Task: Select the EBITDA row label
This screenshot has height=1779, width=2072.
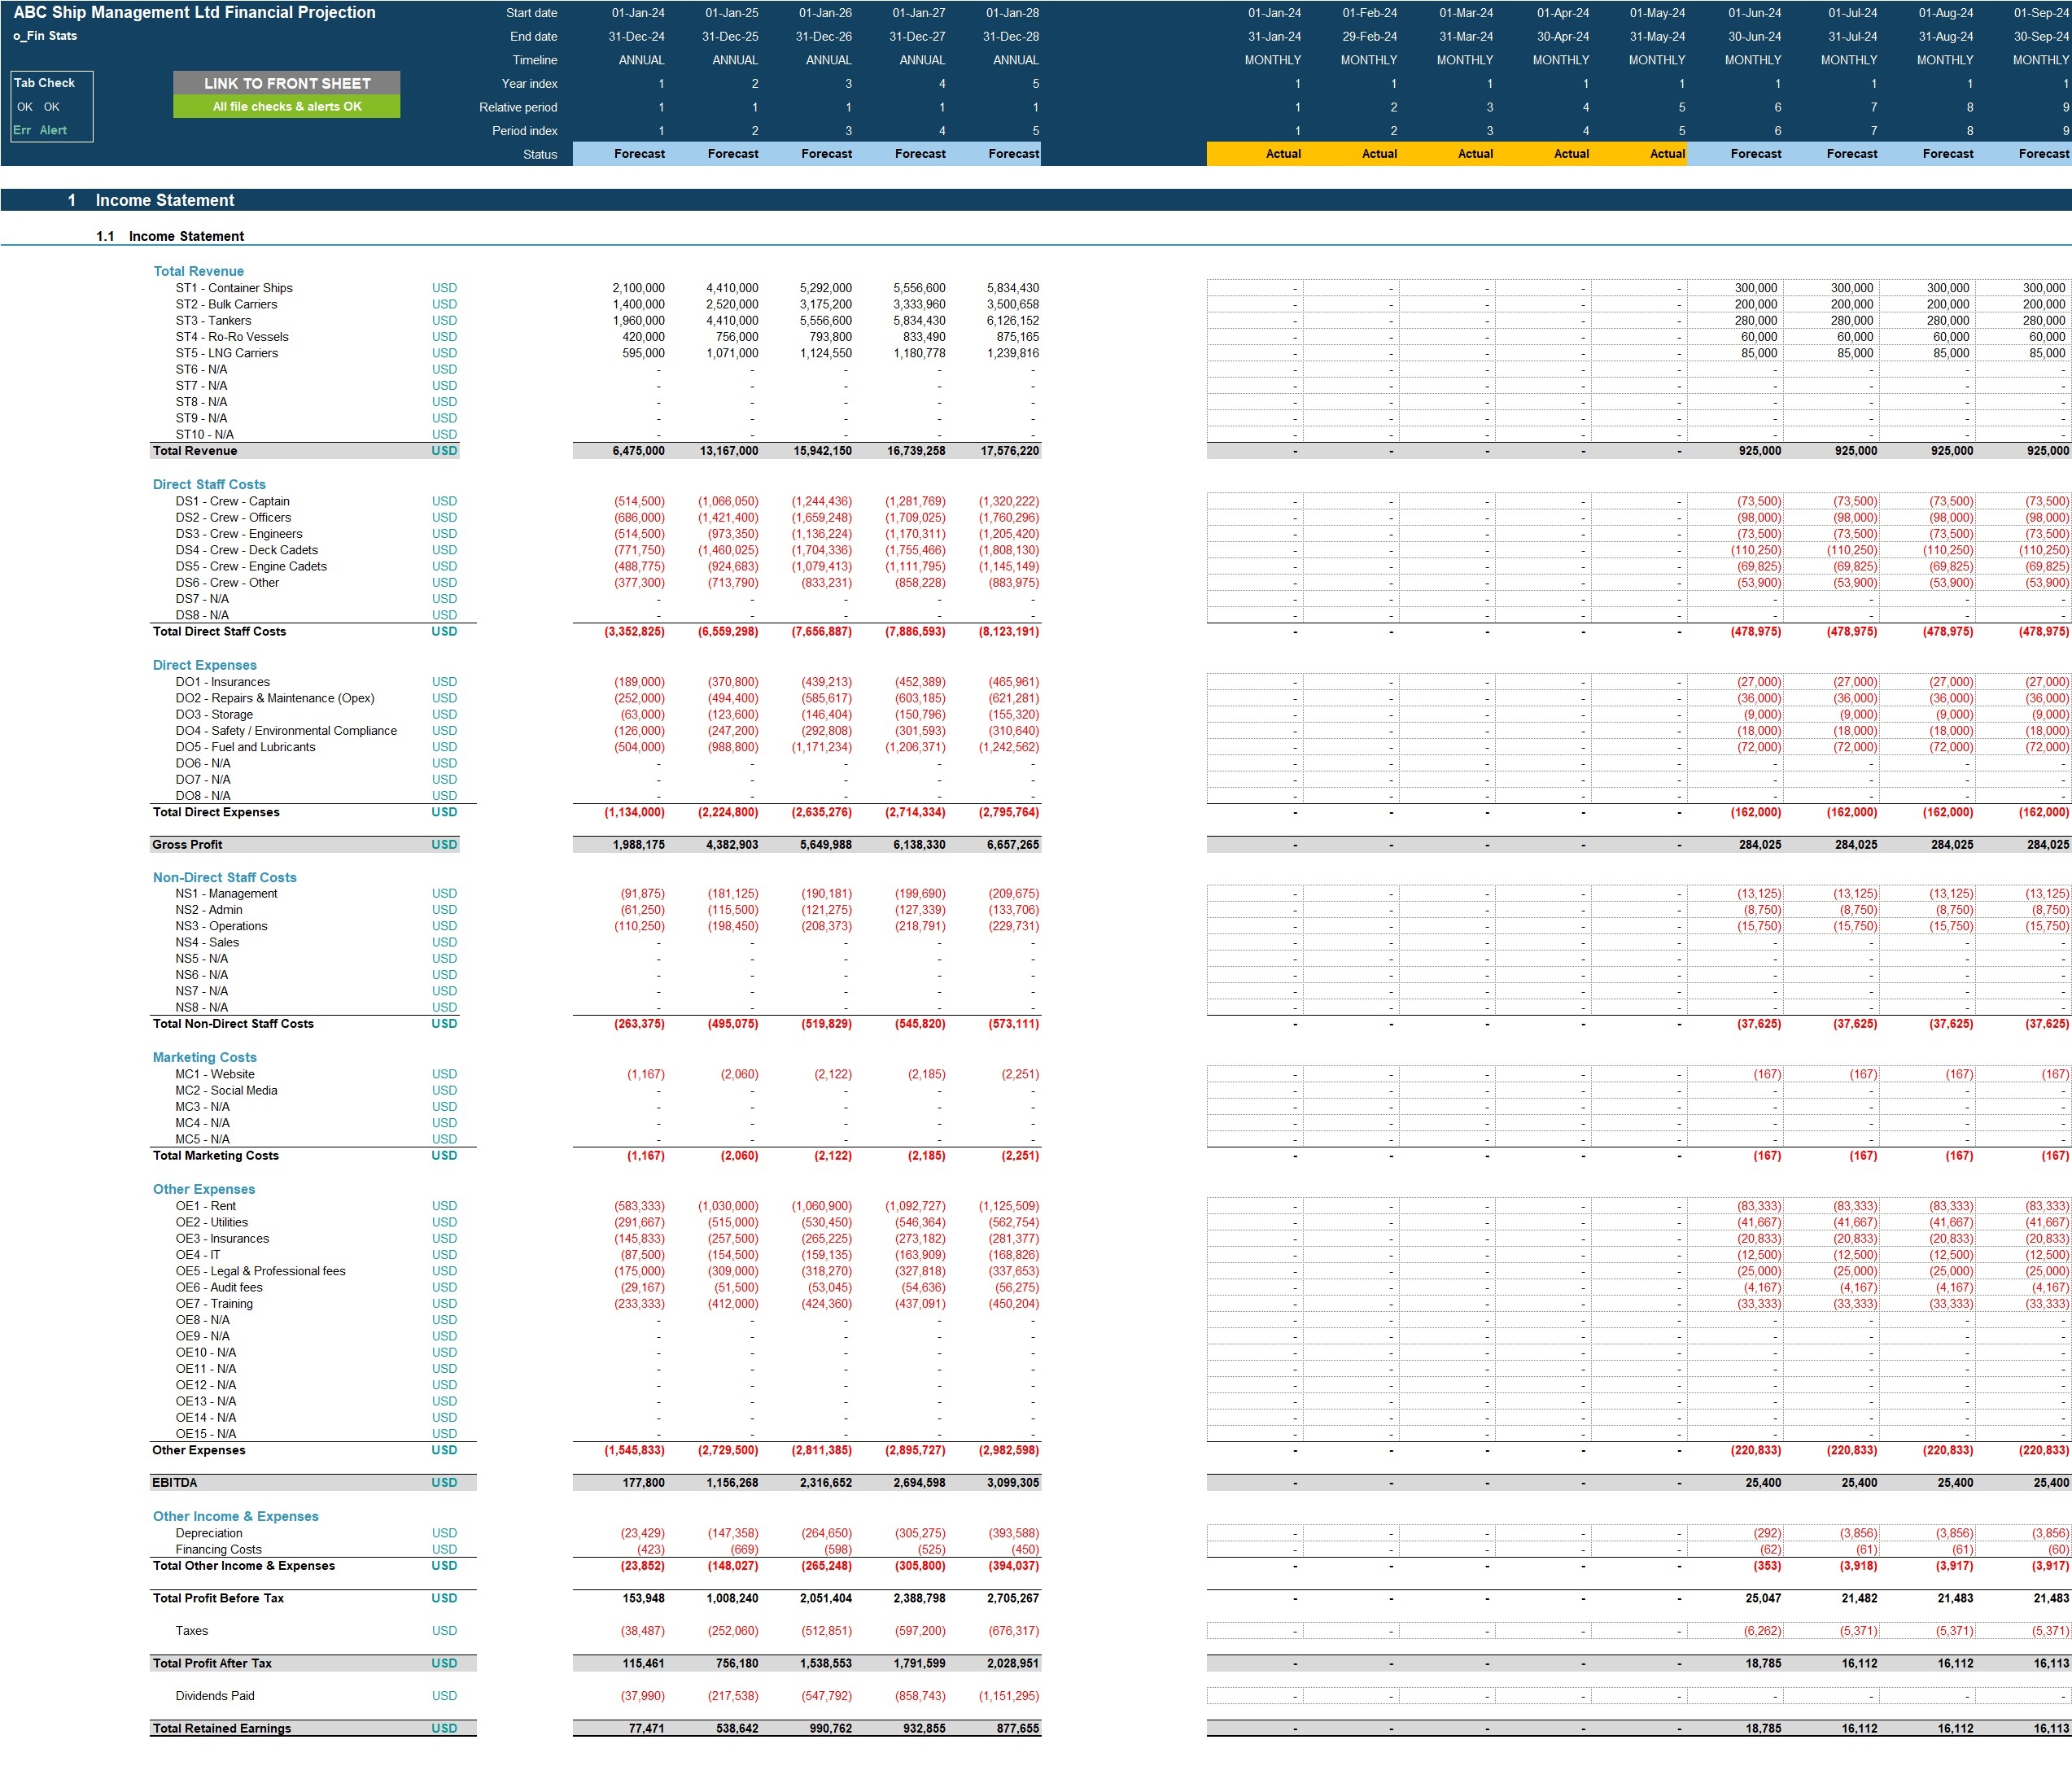Action: [175, 1483]
